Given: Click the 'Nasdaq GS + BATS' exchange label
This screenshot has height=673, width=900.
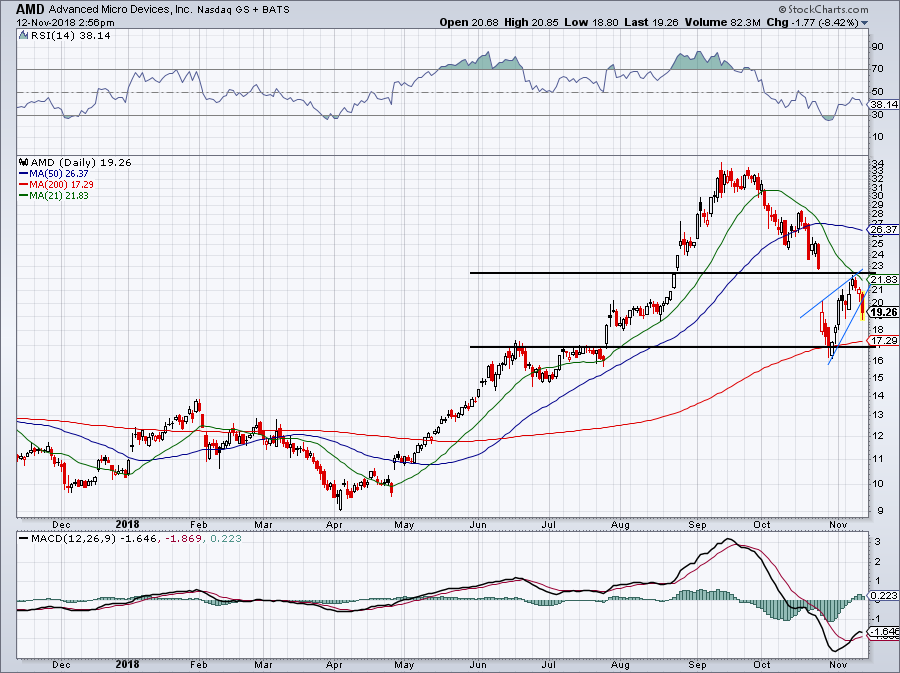Looking at the screenshot, I should pyautogui.click(x=243, y=10).
